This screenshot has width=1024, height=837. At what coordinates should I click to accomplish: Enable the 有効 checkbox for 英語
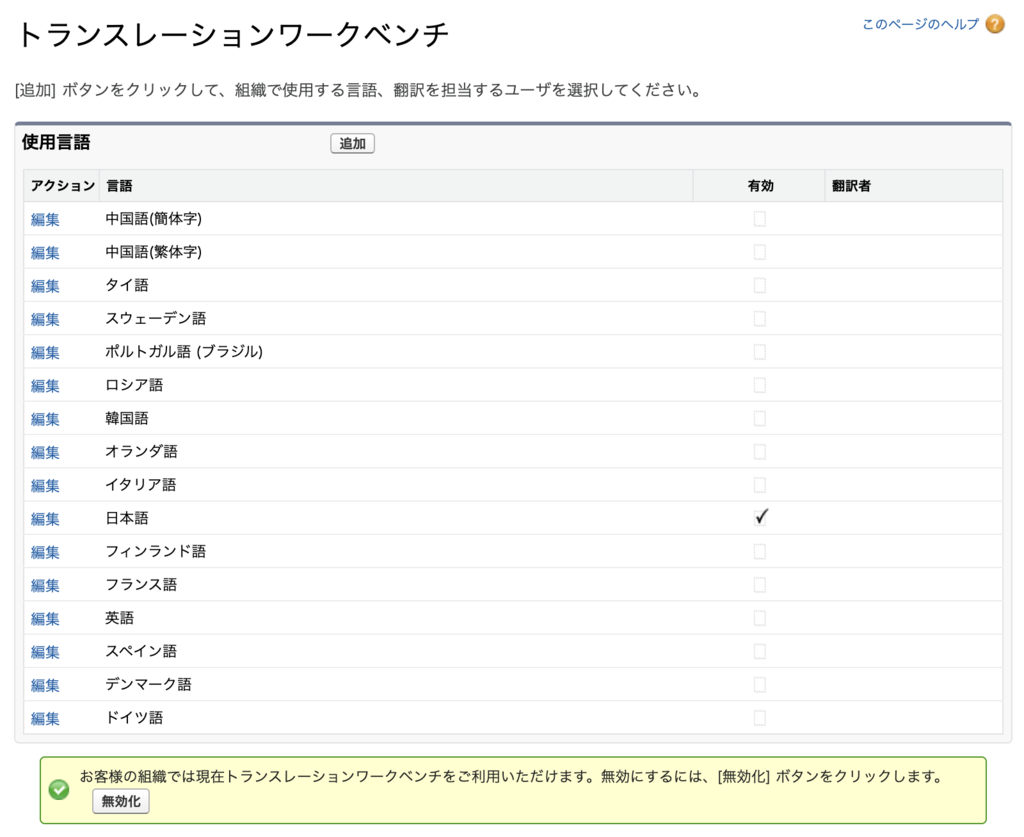[x=760, y=618]
